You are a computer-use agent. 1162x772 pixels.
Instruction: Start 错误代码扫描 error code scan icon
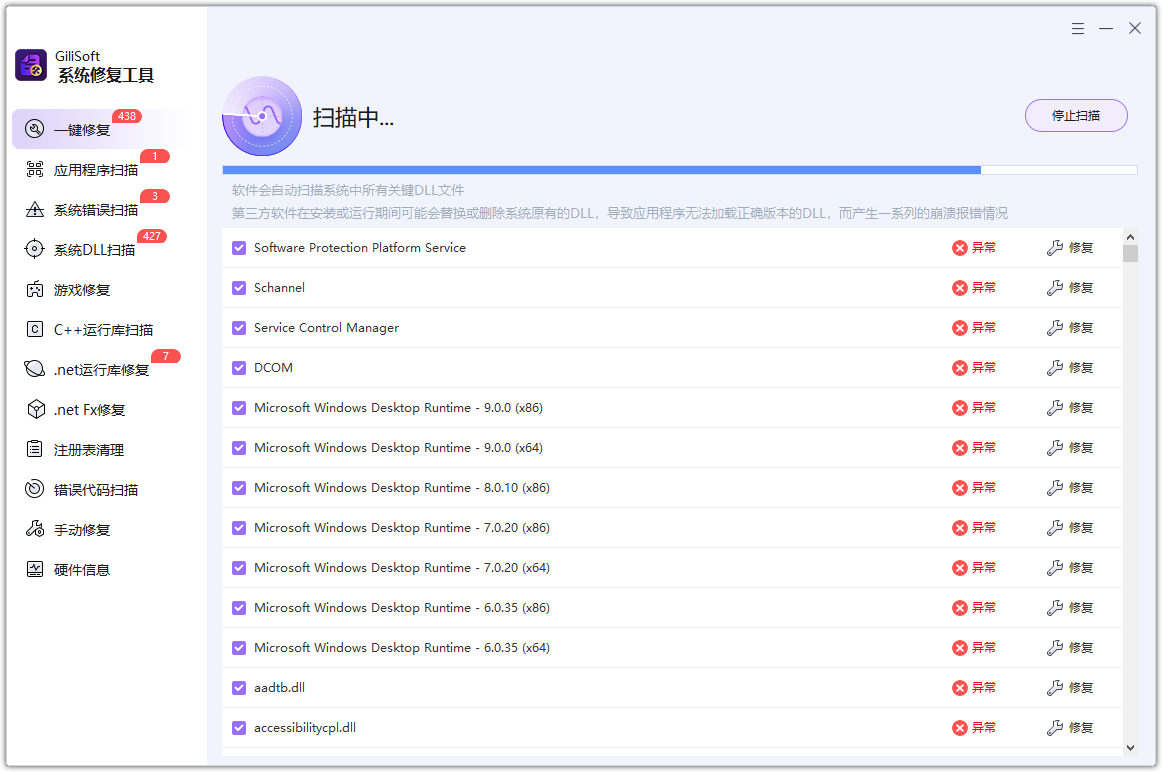[36, 489]
